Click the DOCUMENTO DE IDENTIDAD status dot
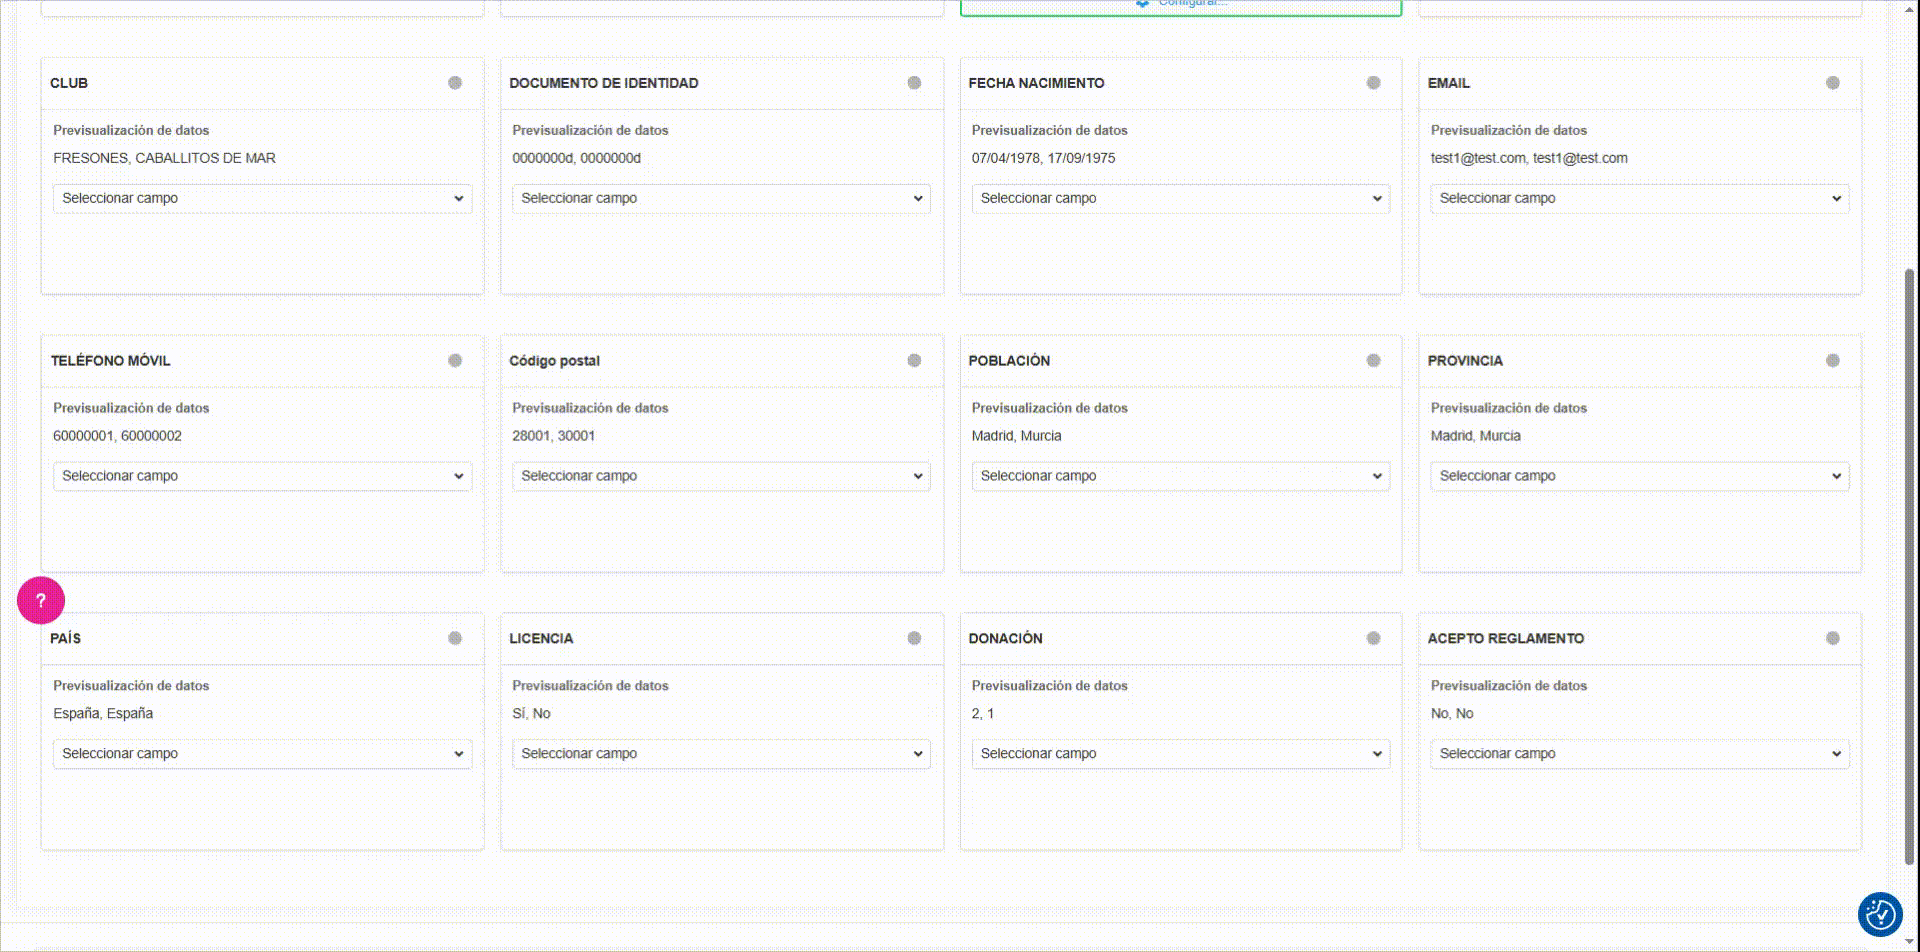The width and height of the screenshot is (1920, 952). (914, 83)
